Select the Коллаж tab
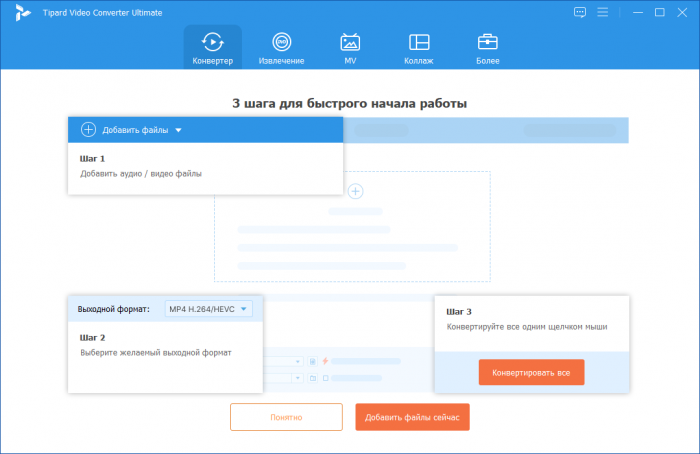 (x=419, y=48)
